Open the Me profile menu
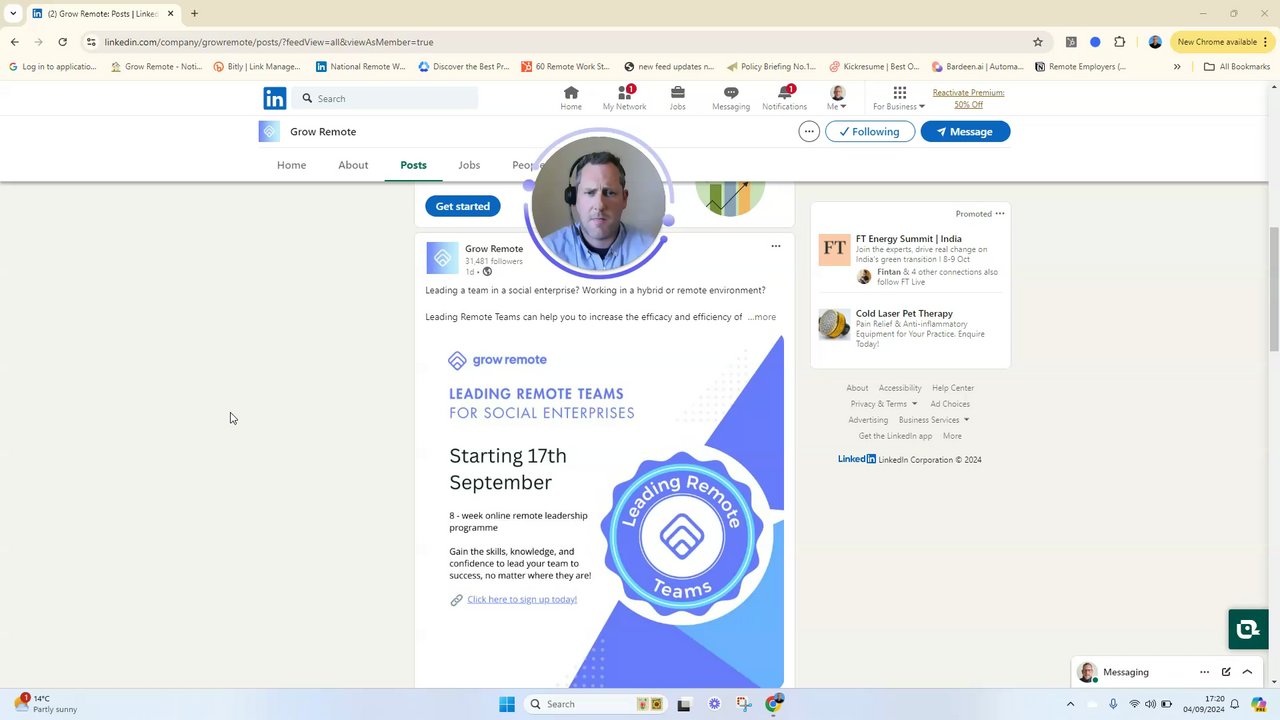Screen dimensions: 1280x720 pos(837,98)
